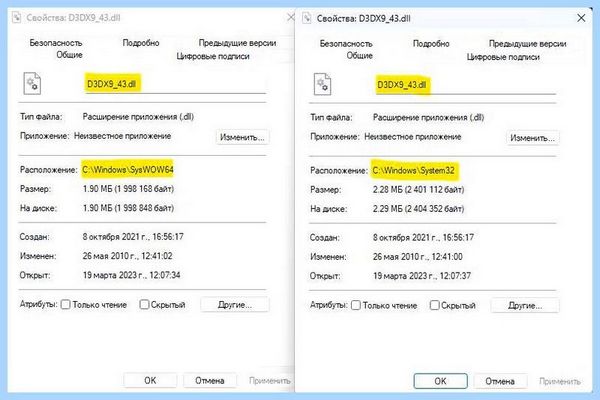Viewport: 600px width, 400px height.
Task: Open Другие attributes in left SysWOW64 window
Action: (x=235, y=305)
